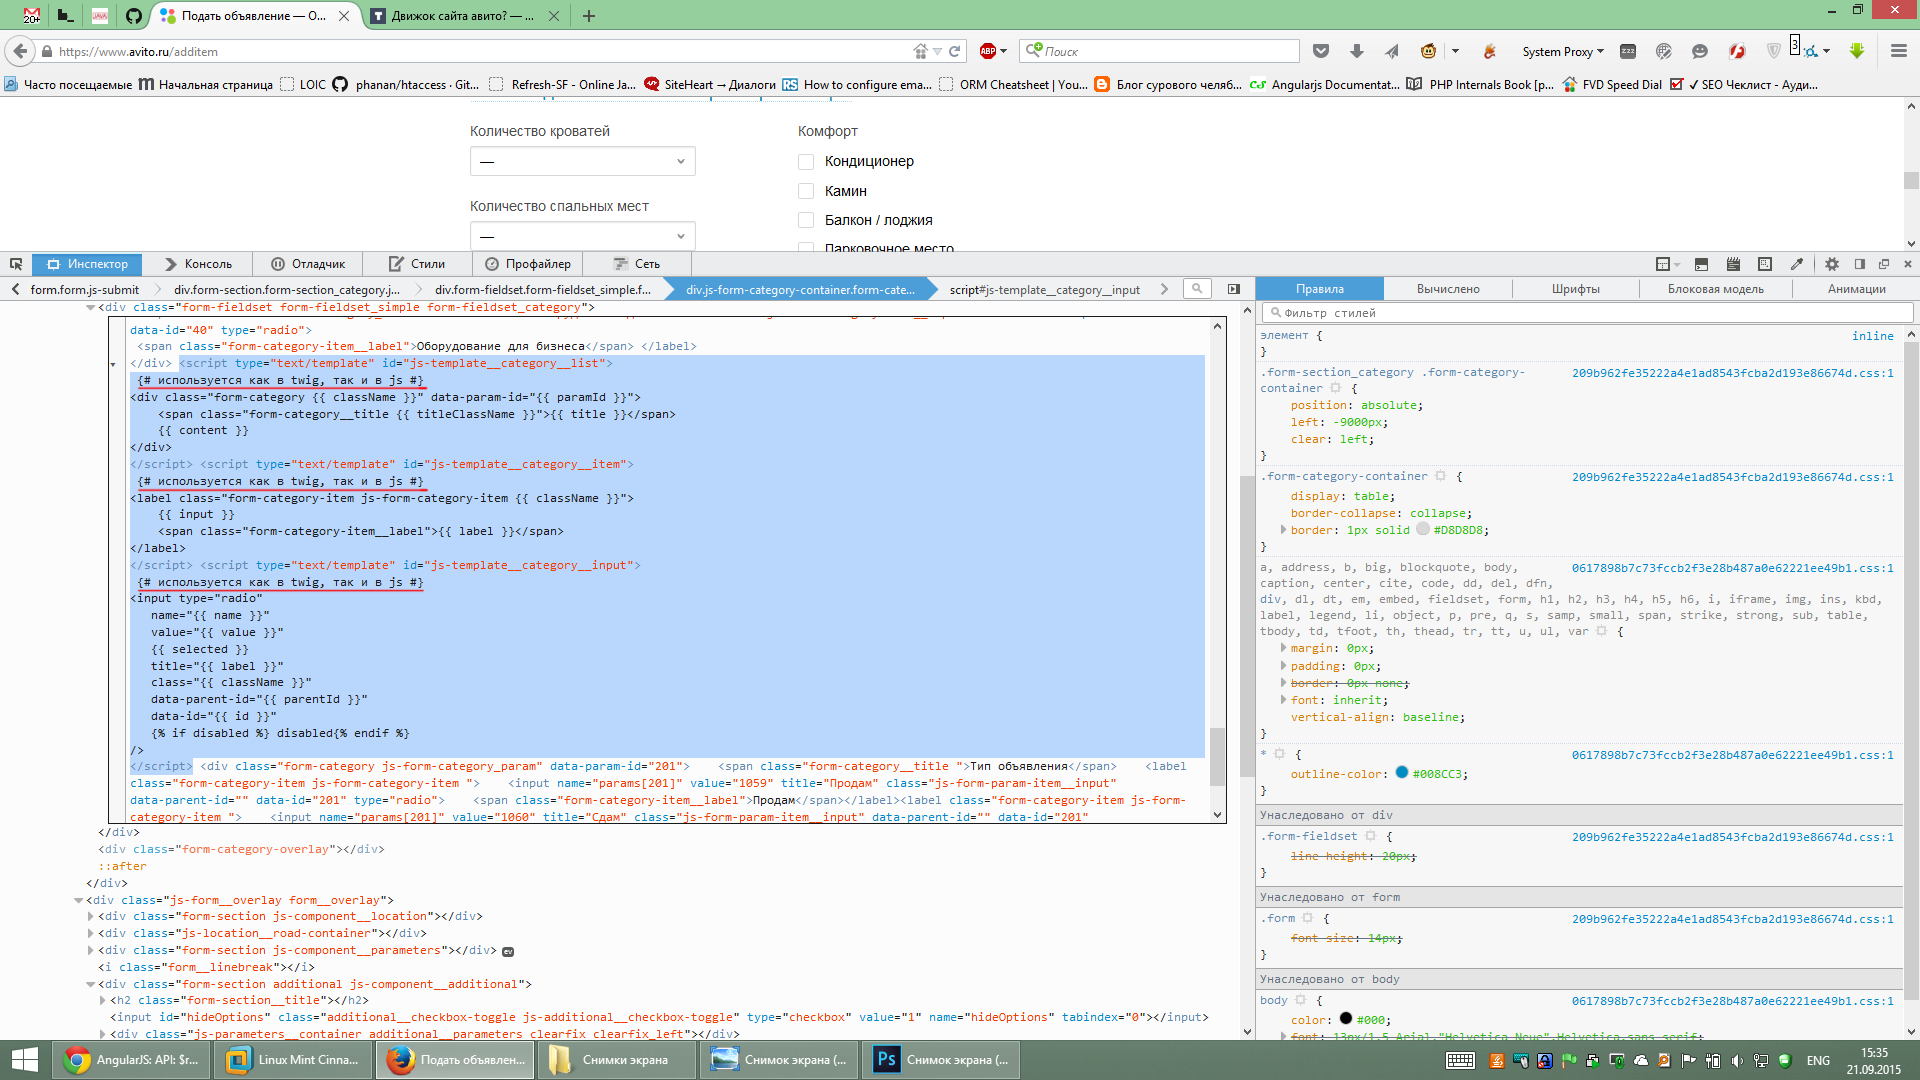The image size is (1920, 1080).
Task: Expand the js-component__location div node
Action: [90, 916]
